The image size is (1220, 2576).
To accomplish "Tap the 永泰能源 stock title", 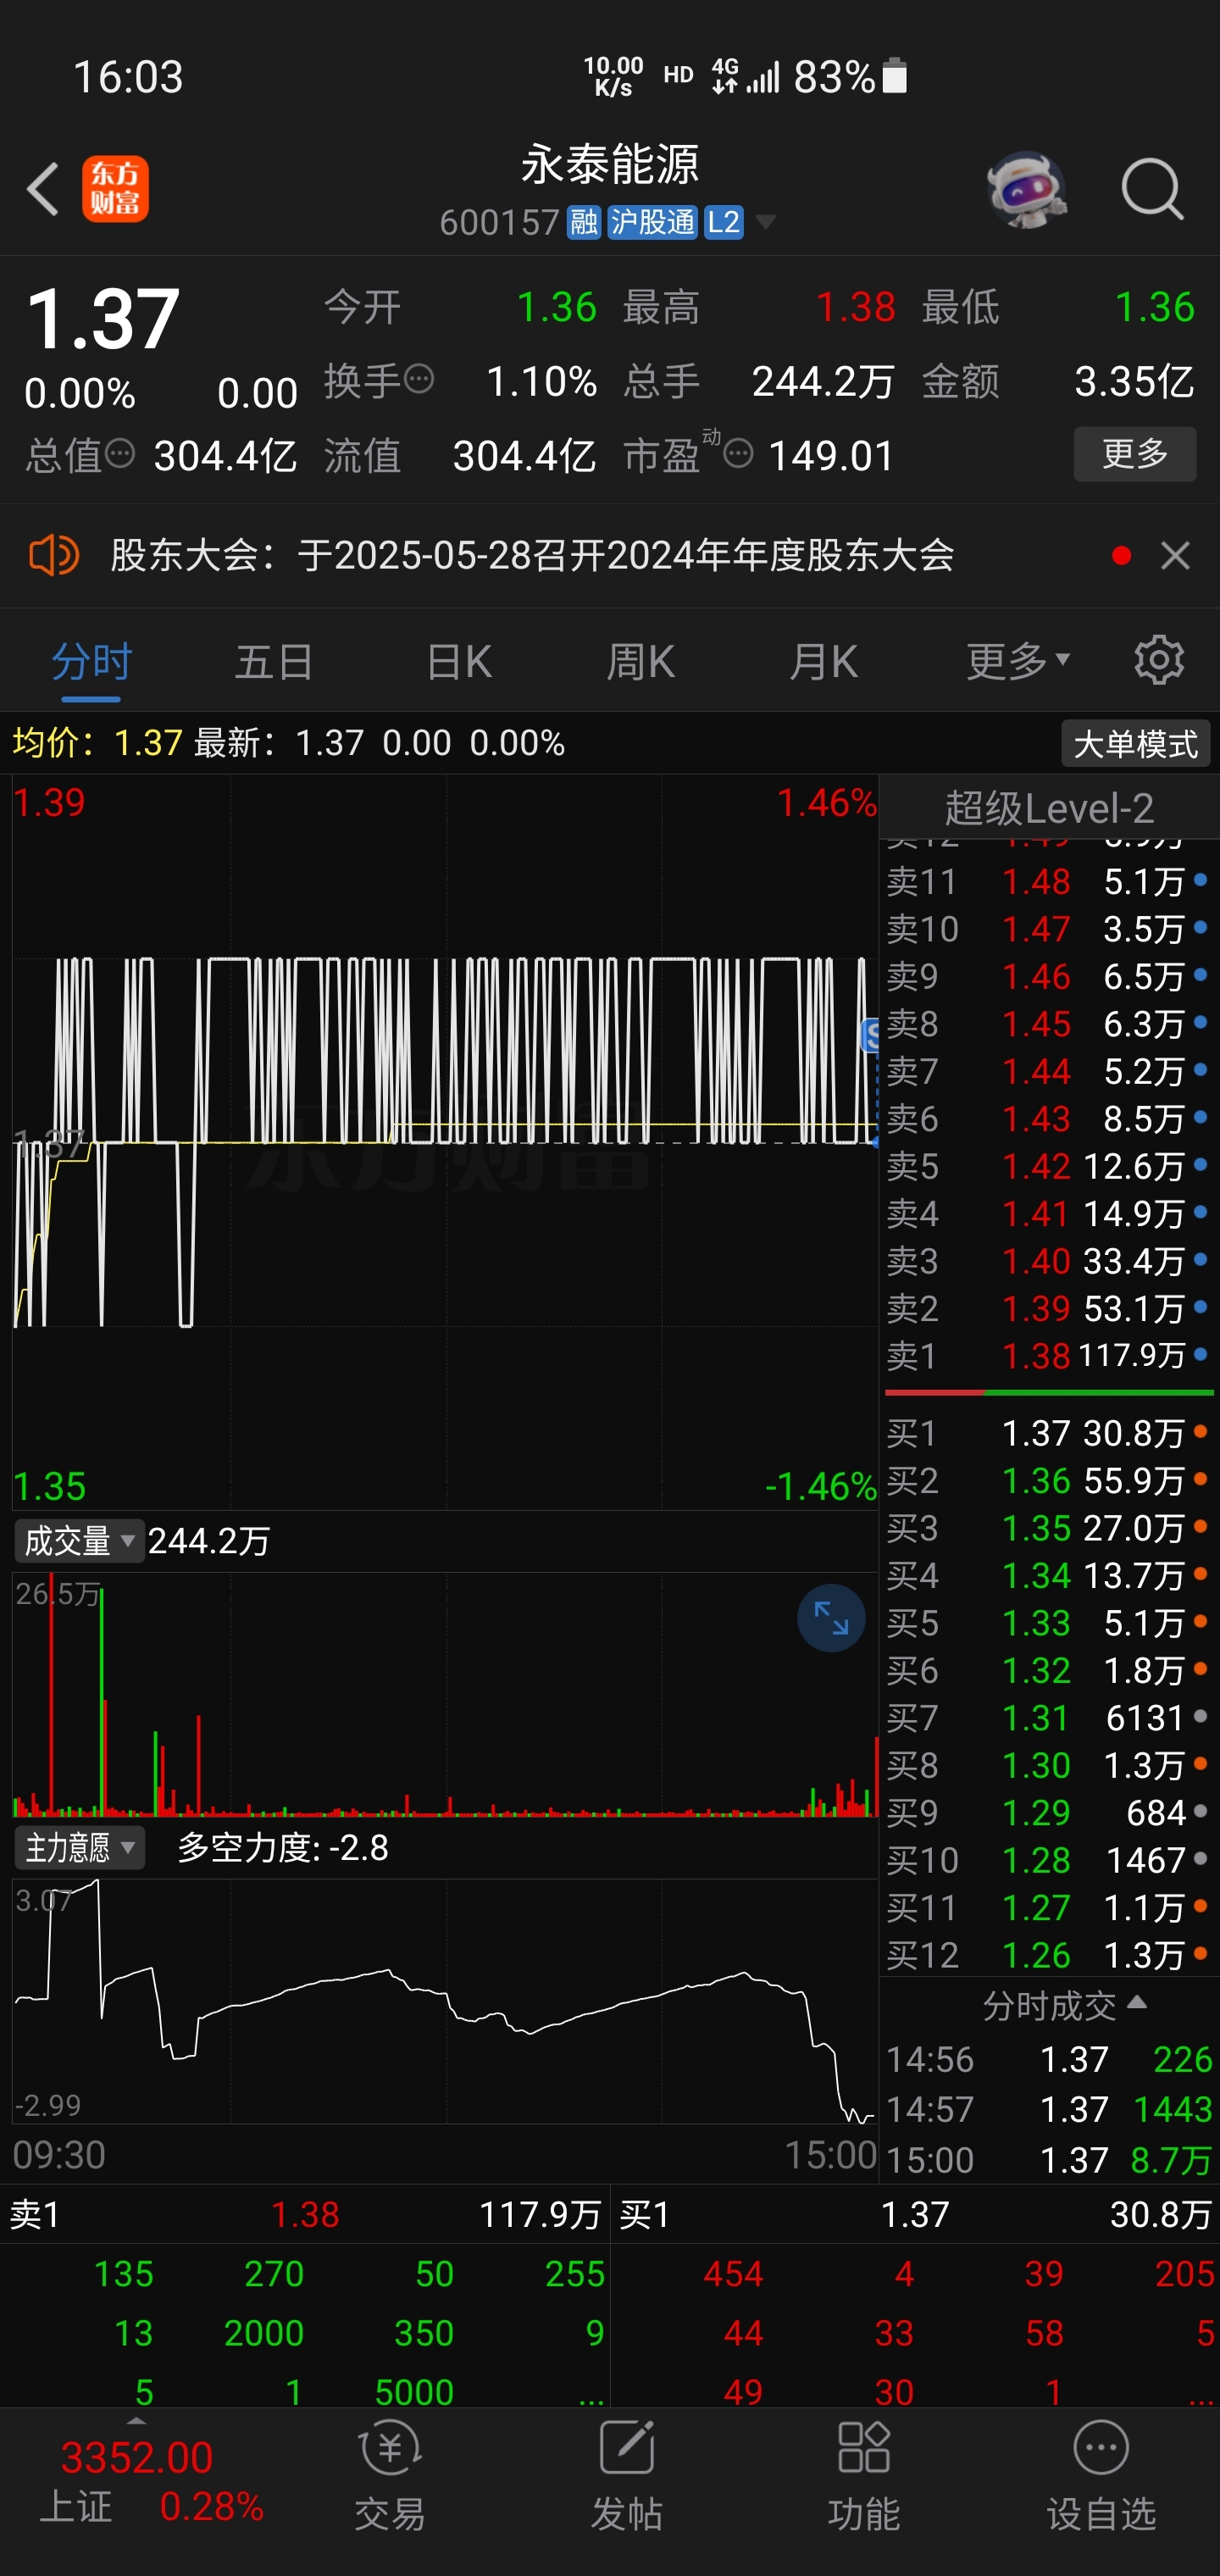I will [x=610, y=164].
